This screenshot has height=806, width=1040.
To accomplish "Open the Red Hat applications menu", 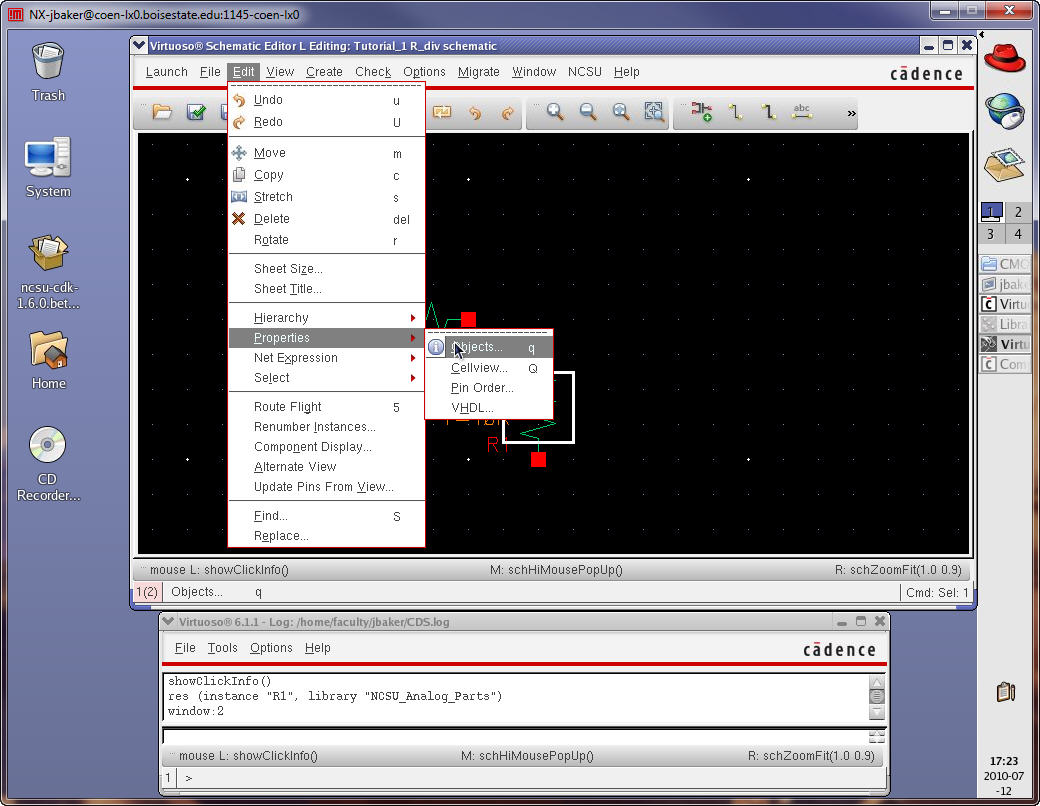I will (x=1005, y=59).
